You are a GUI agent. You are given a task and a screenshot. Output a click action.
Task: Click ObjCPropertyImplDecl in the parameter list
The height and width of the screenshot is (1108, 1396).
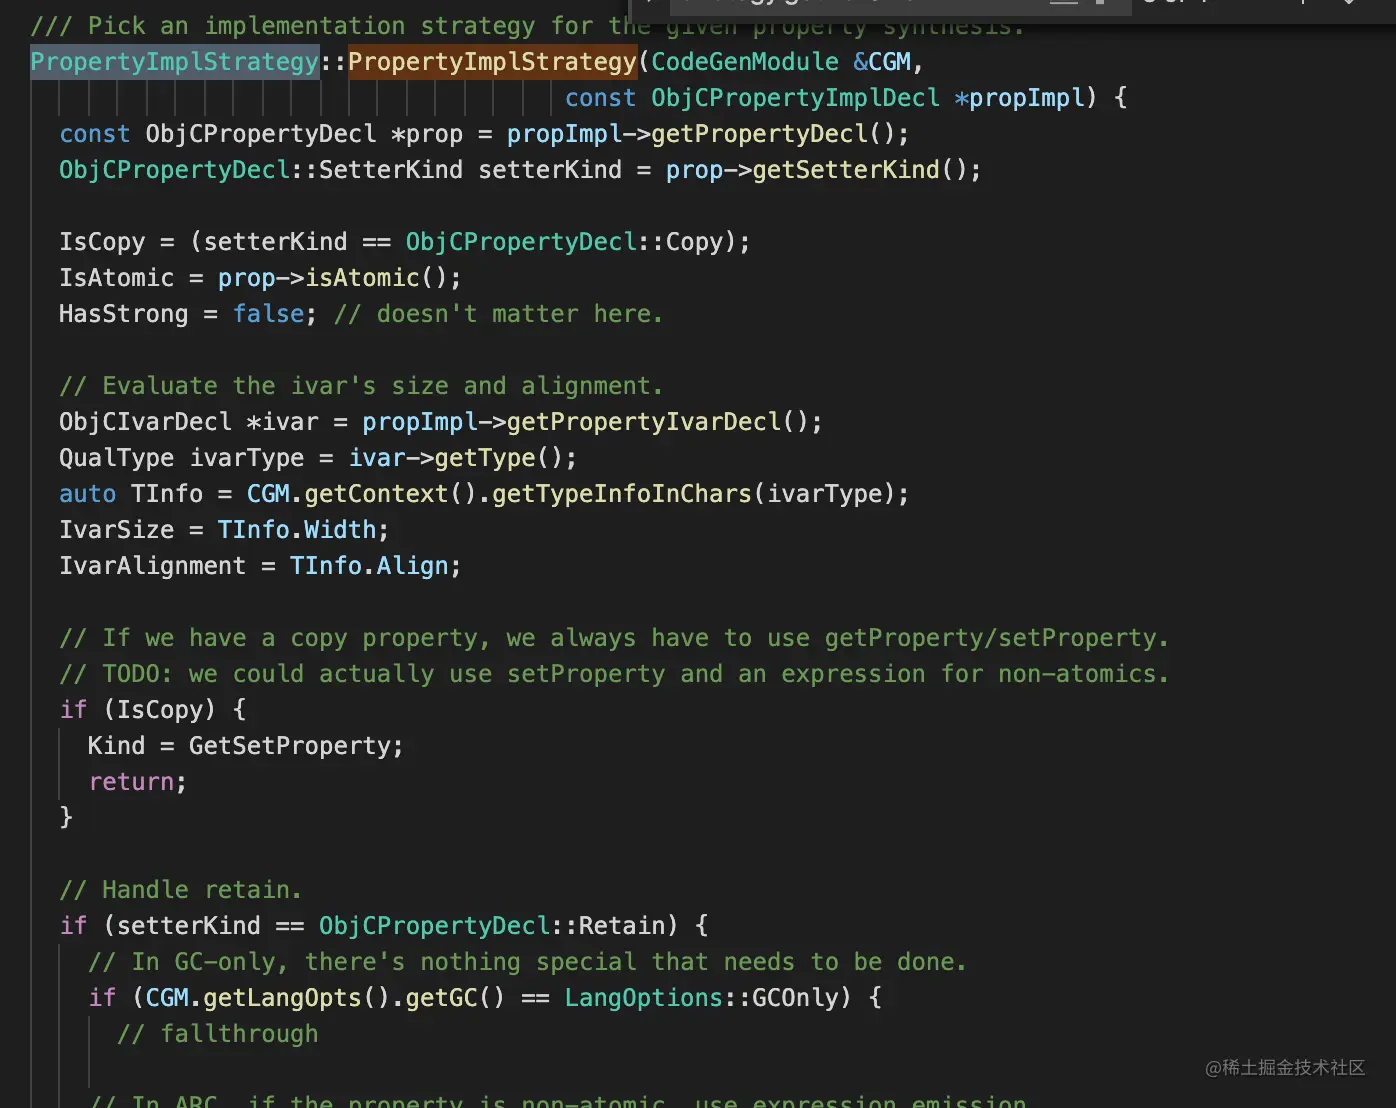pos(795,98)
